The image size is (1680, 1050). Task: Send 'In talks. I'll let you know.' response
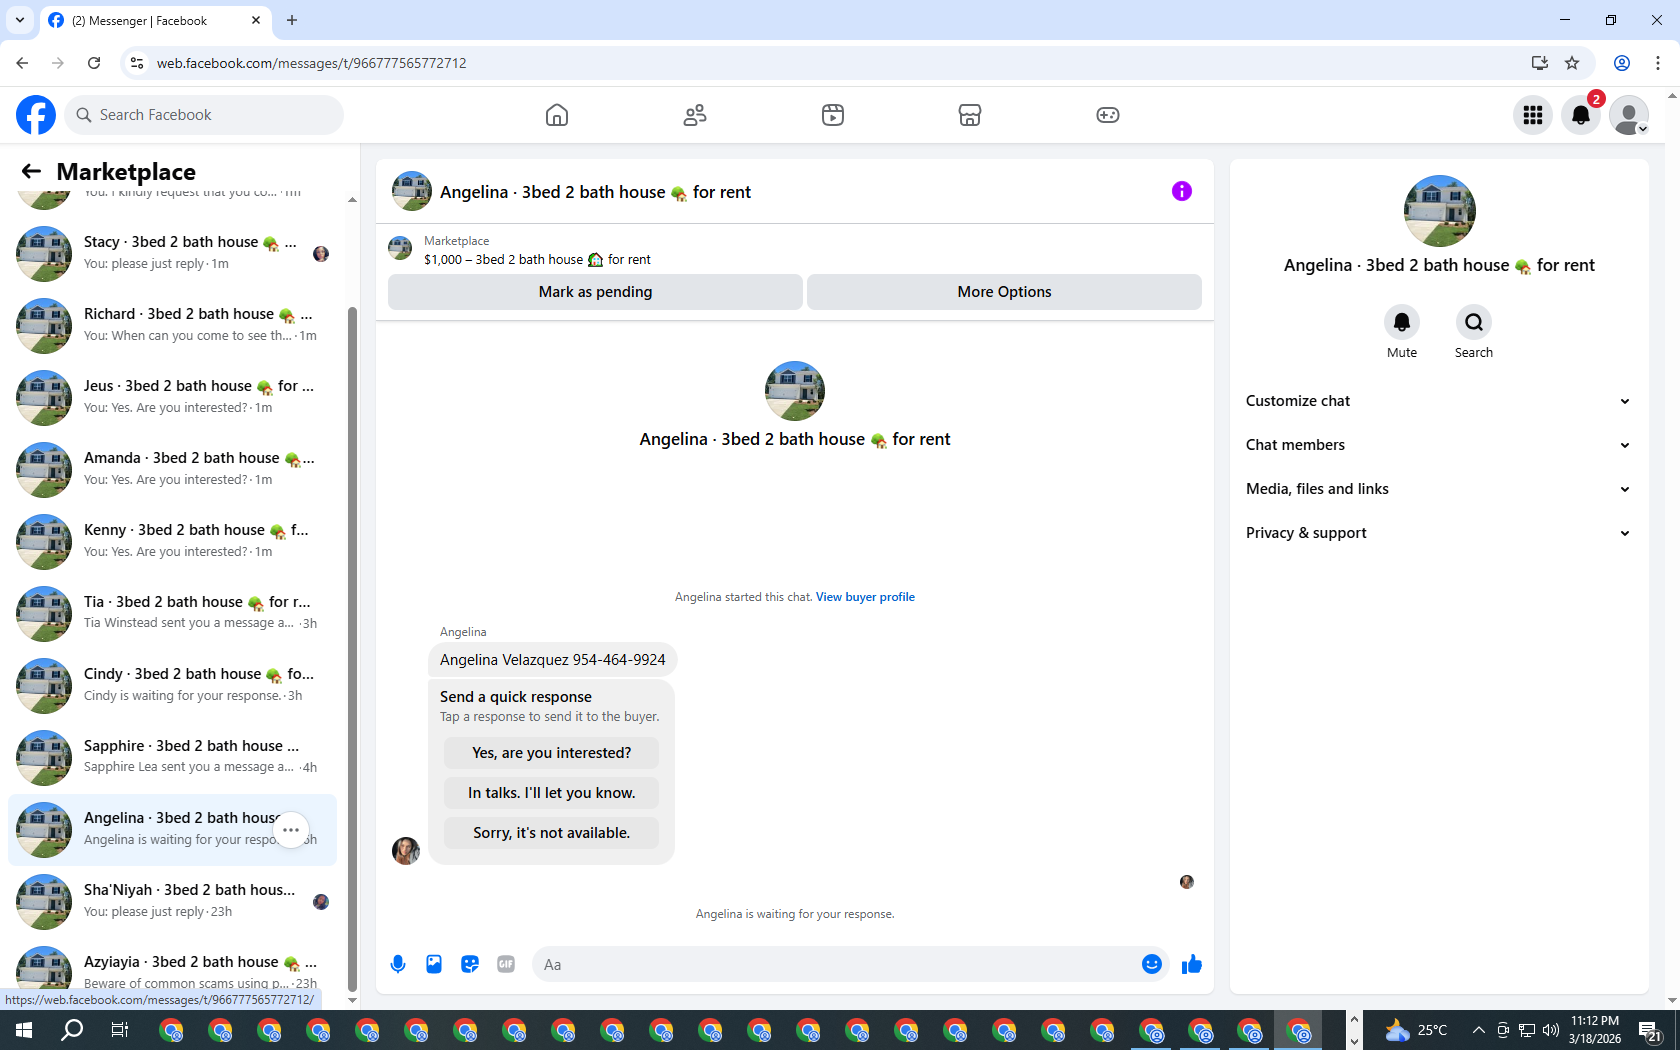pyautogui.click(x=551, y=793)
